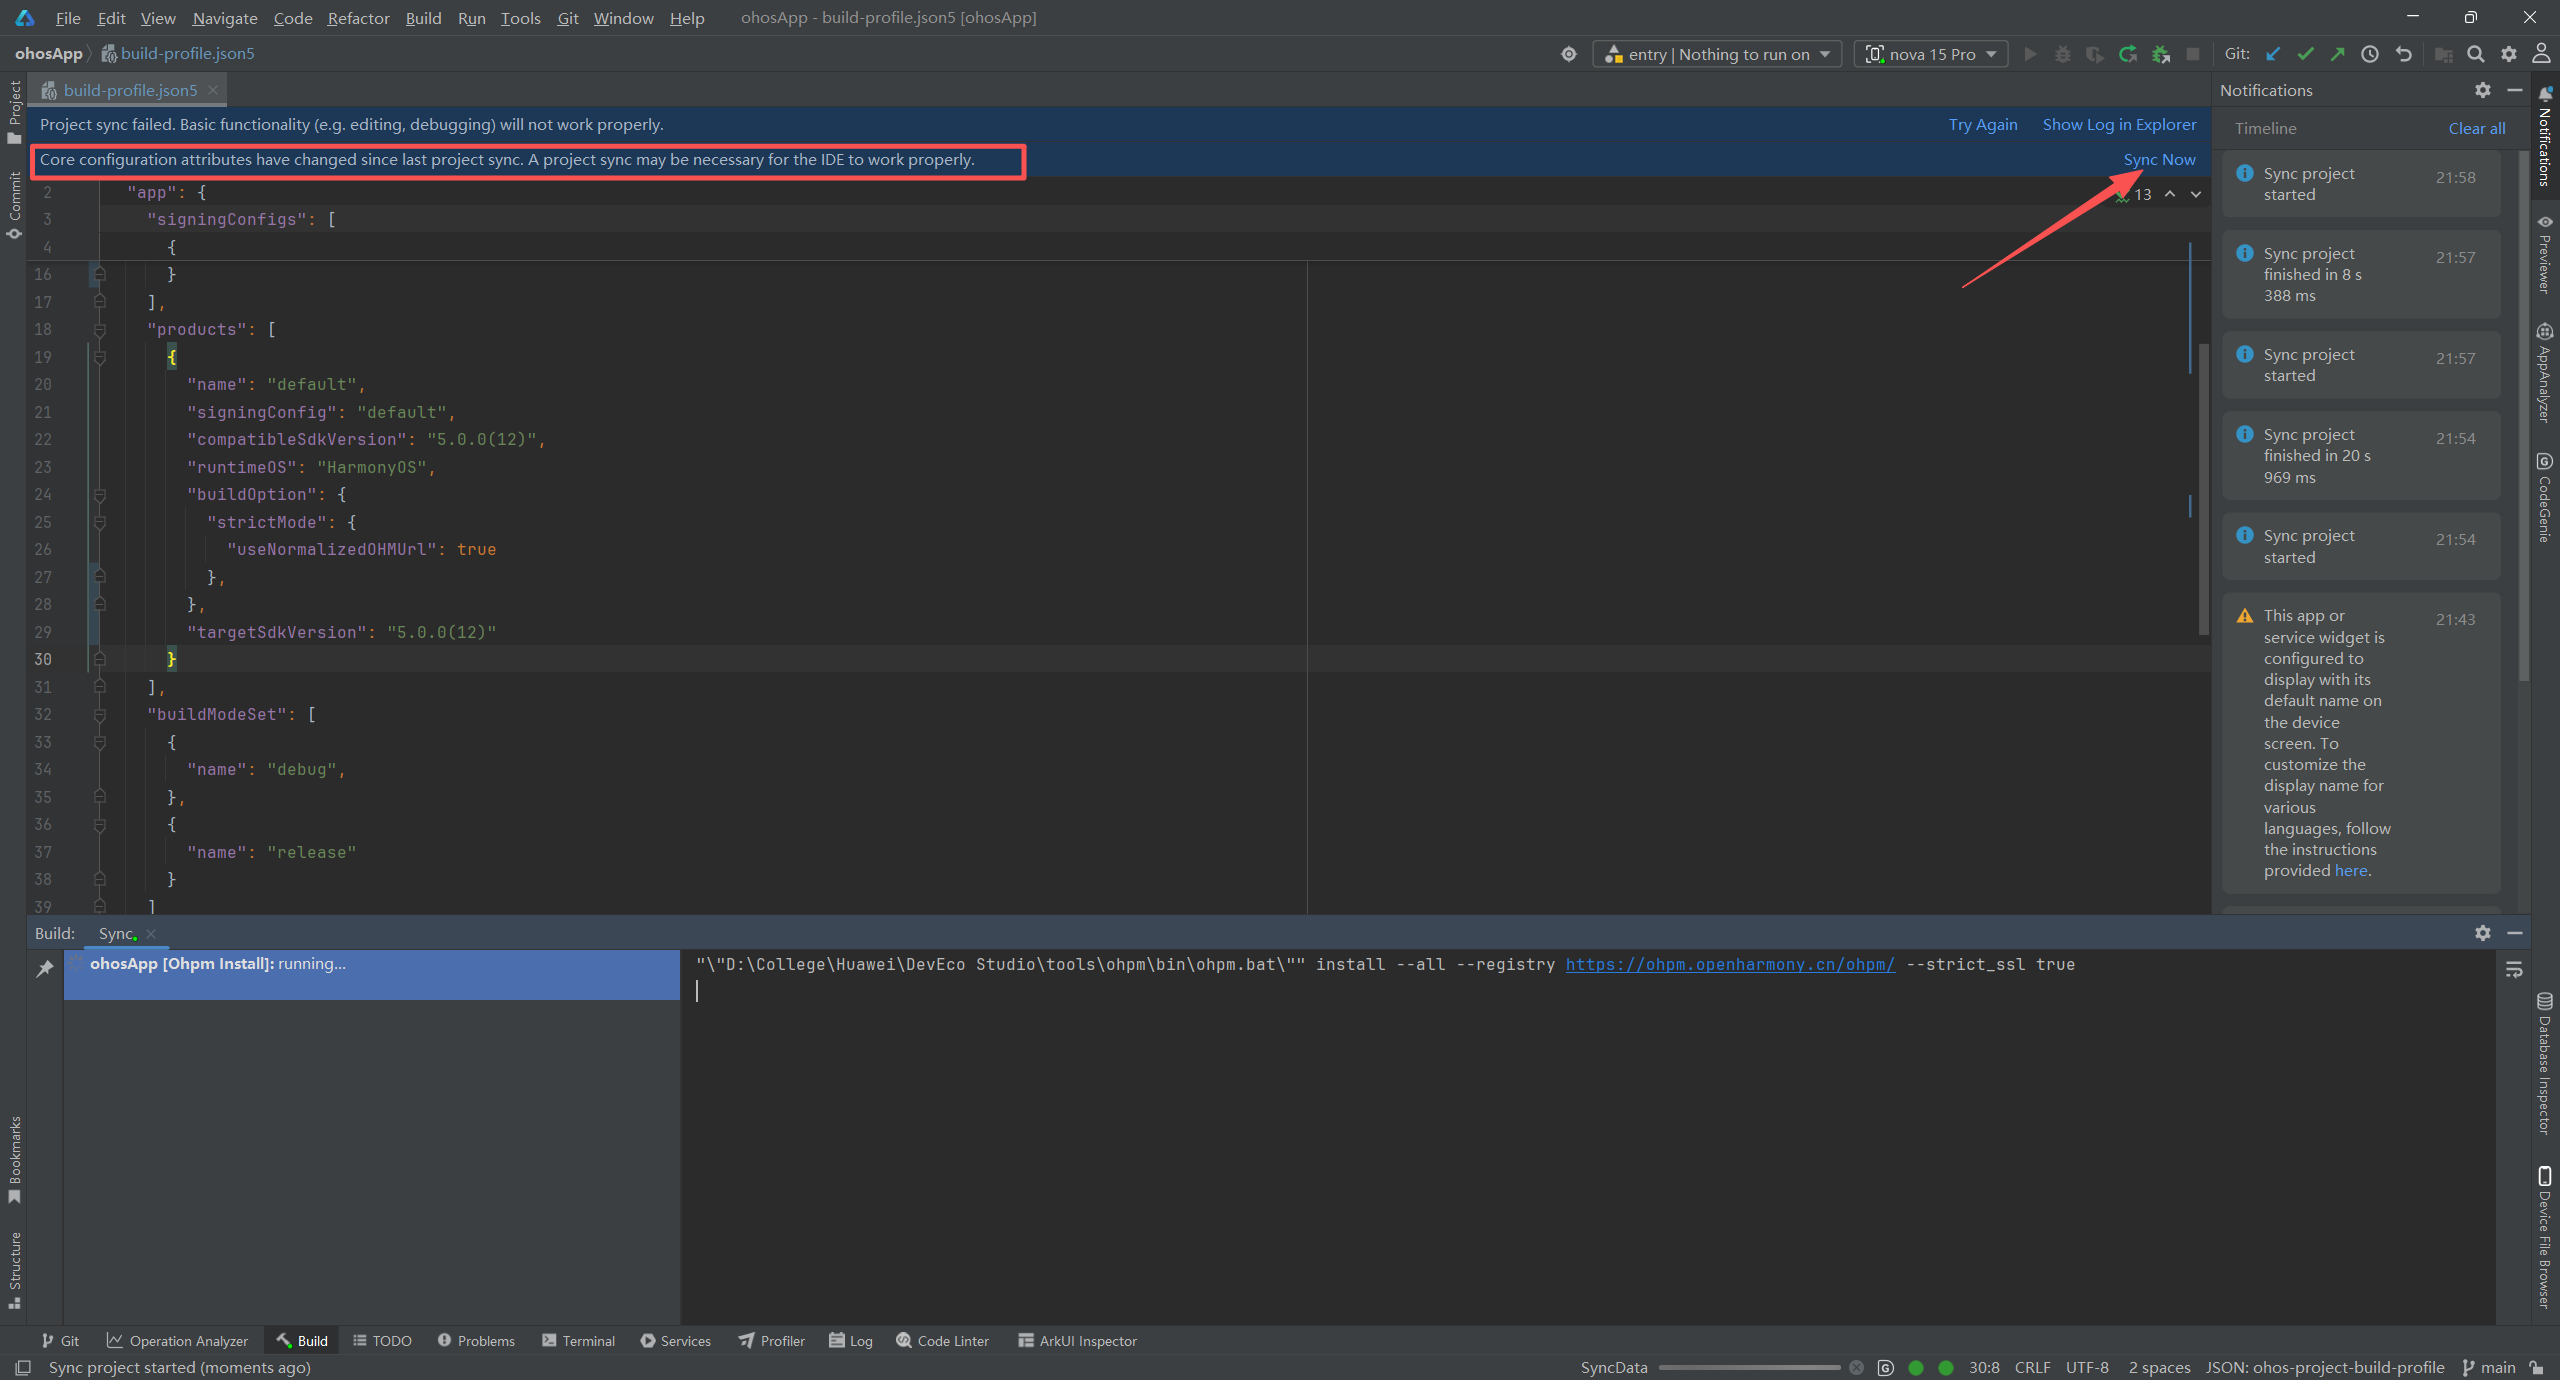Toggle file read-only lock icon
2560x1380 pixels.
point(2536,1367)
